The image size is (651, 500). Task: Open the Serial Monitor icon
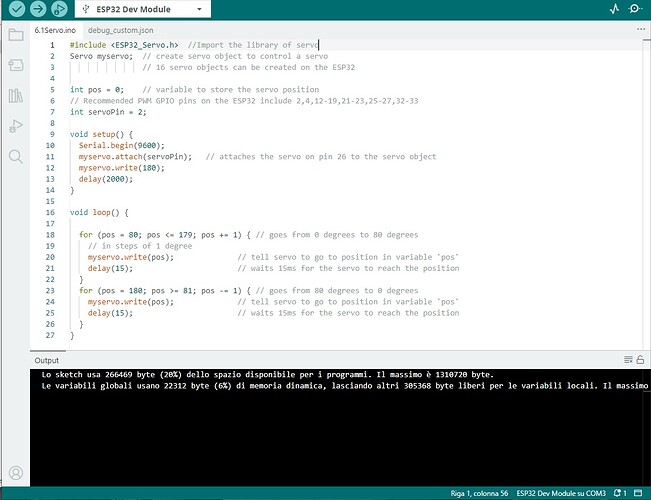click(x=635, y=9)
